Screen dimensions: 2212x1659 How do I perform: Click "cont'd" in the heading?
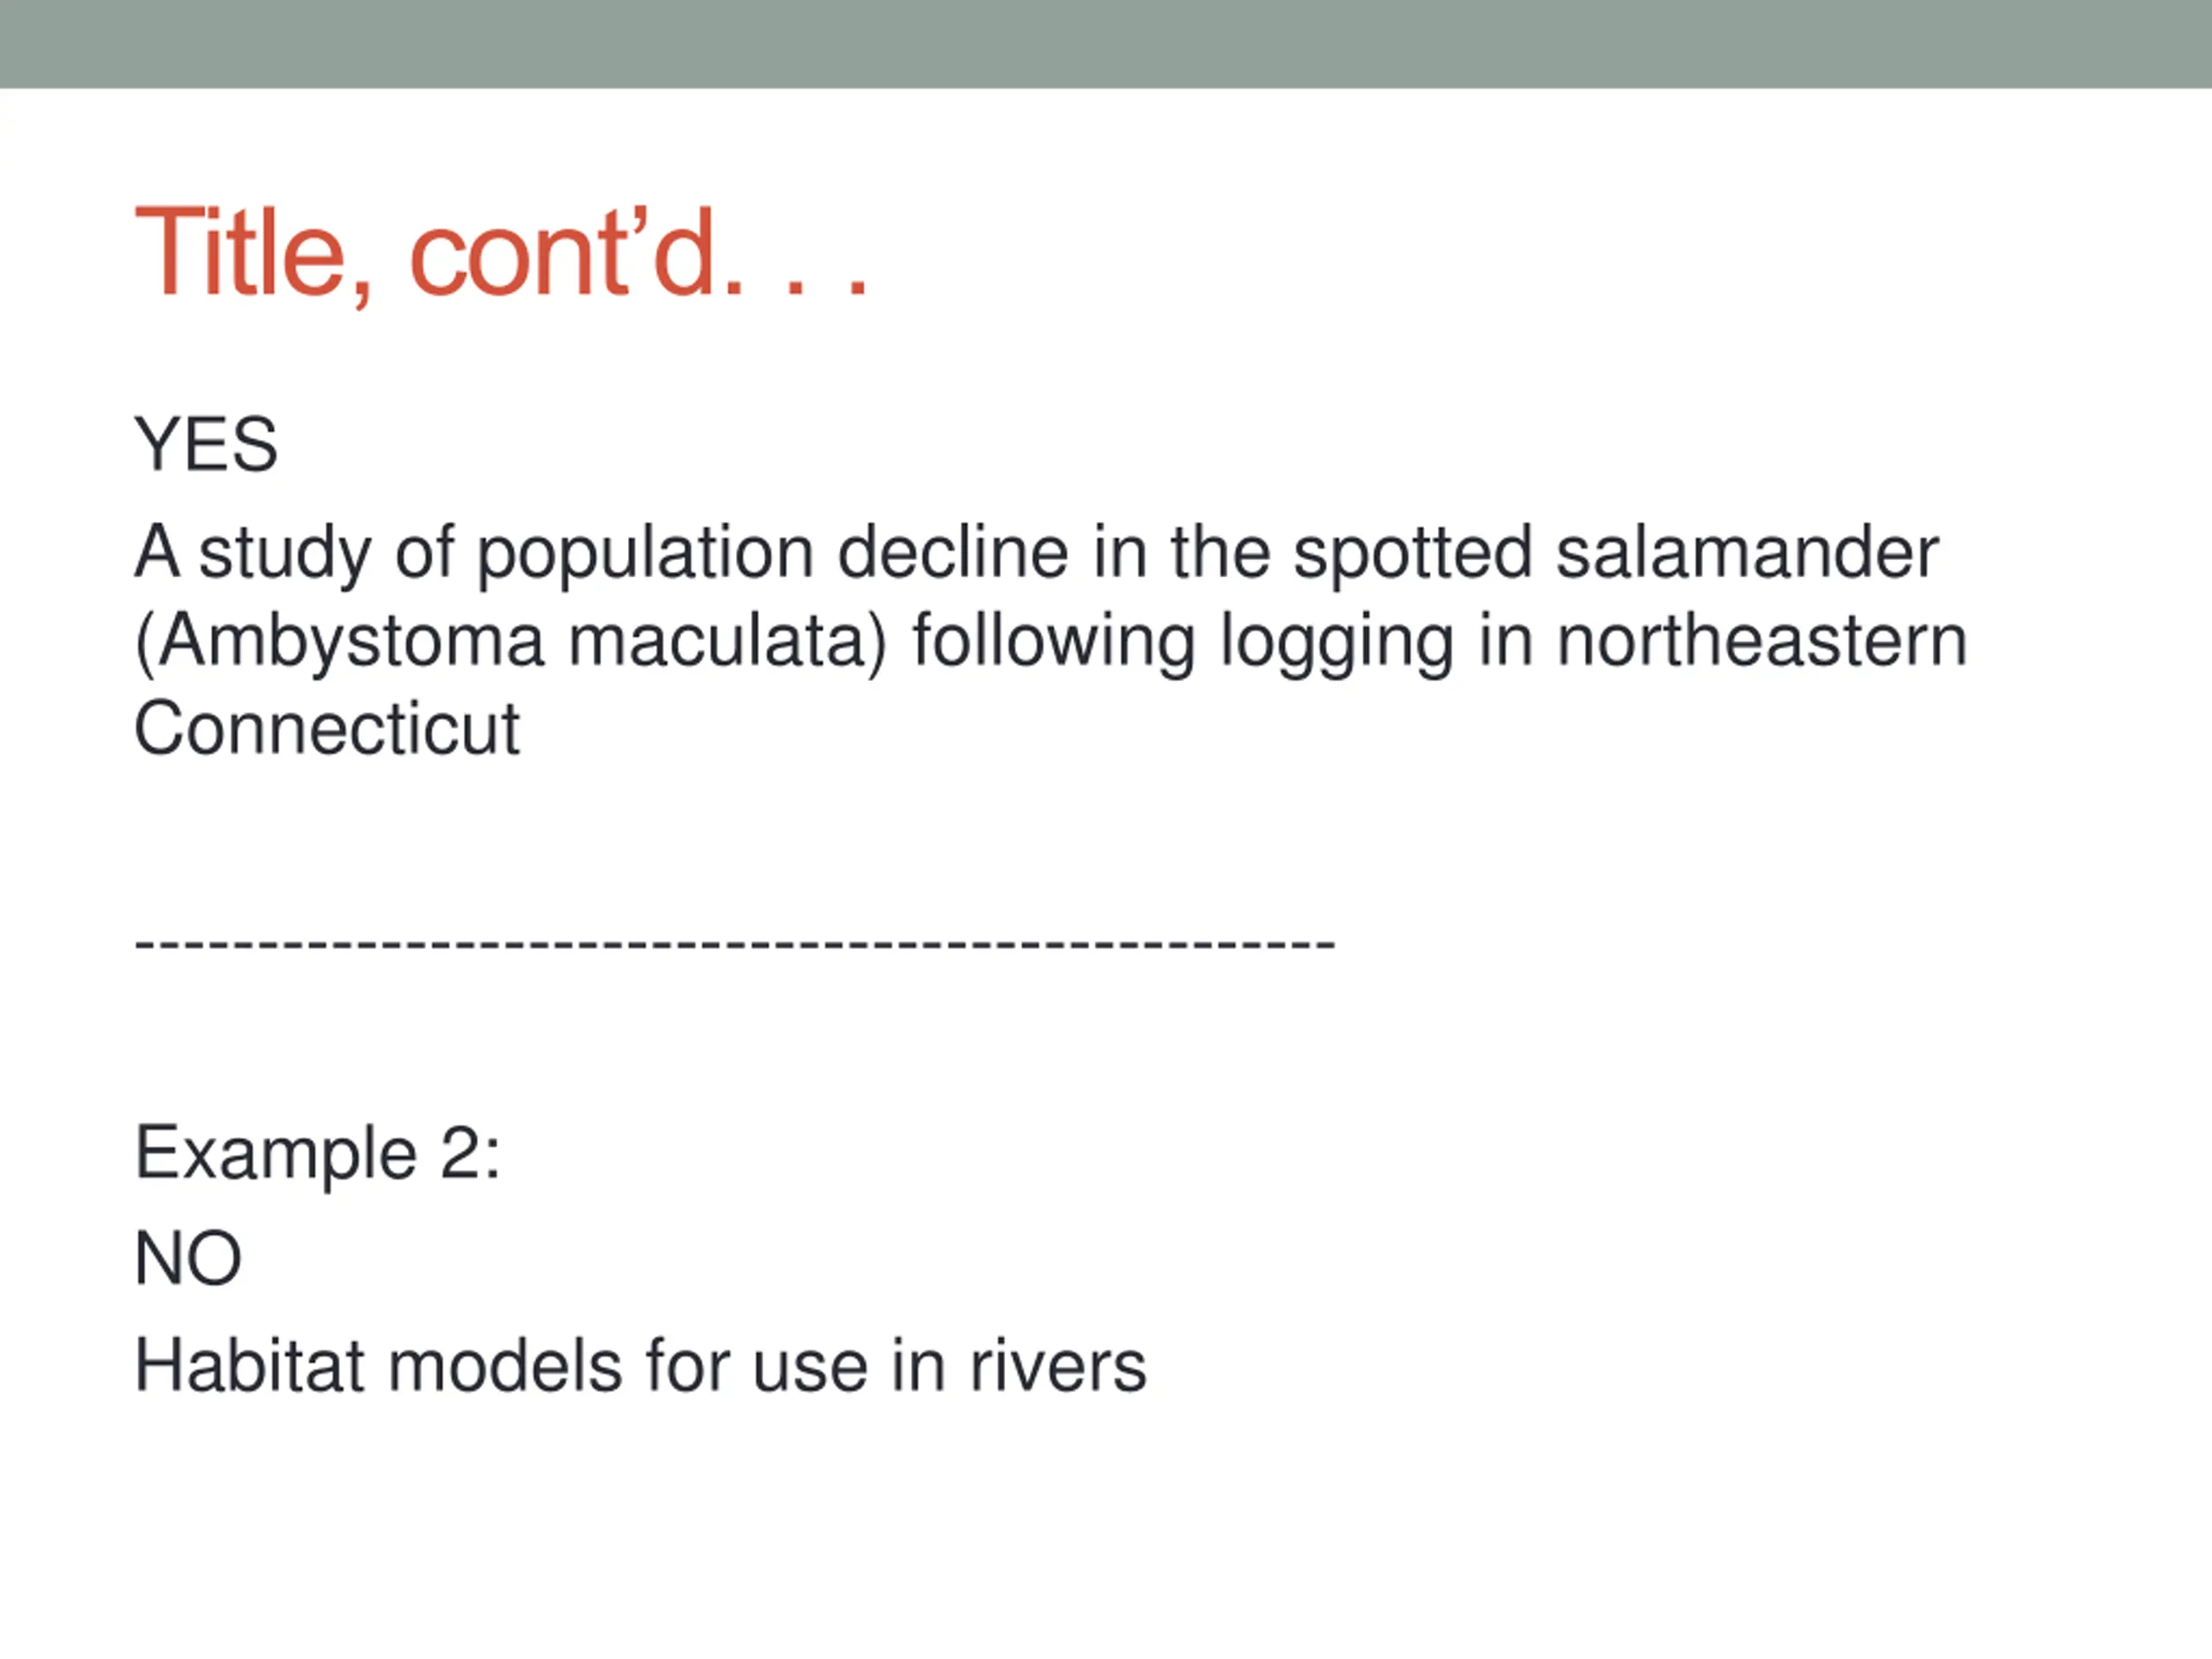(x=563, y=254)
